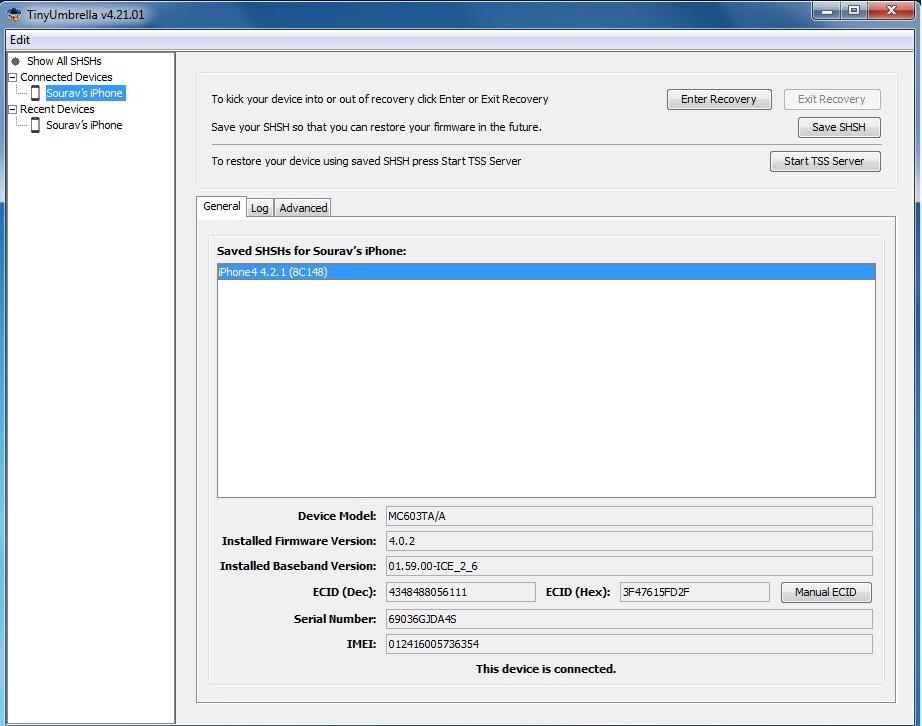Screen dimensions: 922x726
Task: Click the Save SHSH button
Action: 839,128
